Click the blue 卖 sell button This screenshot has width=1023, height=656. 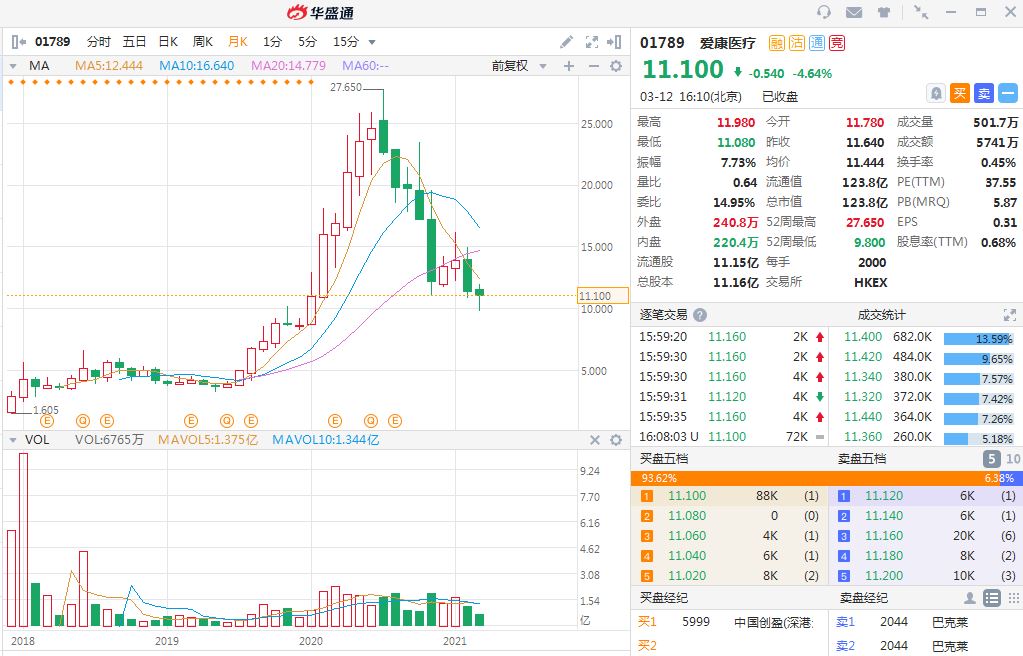984,93
